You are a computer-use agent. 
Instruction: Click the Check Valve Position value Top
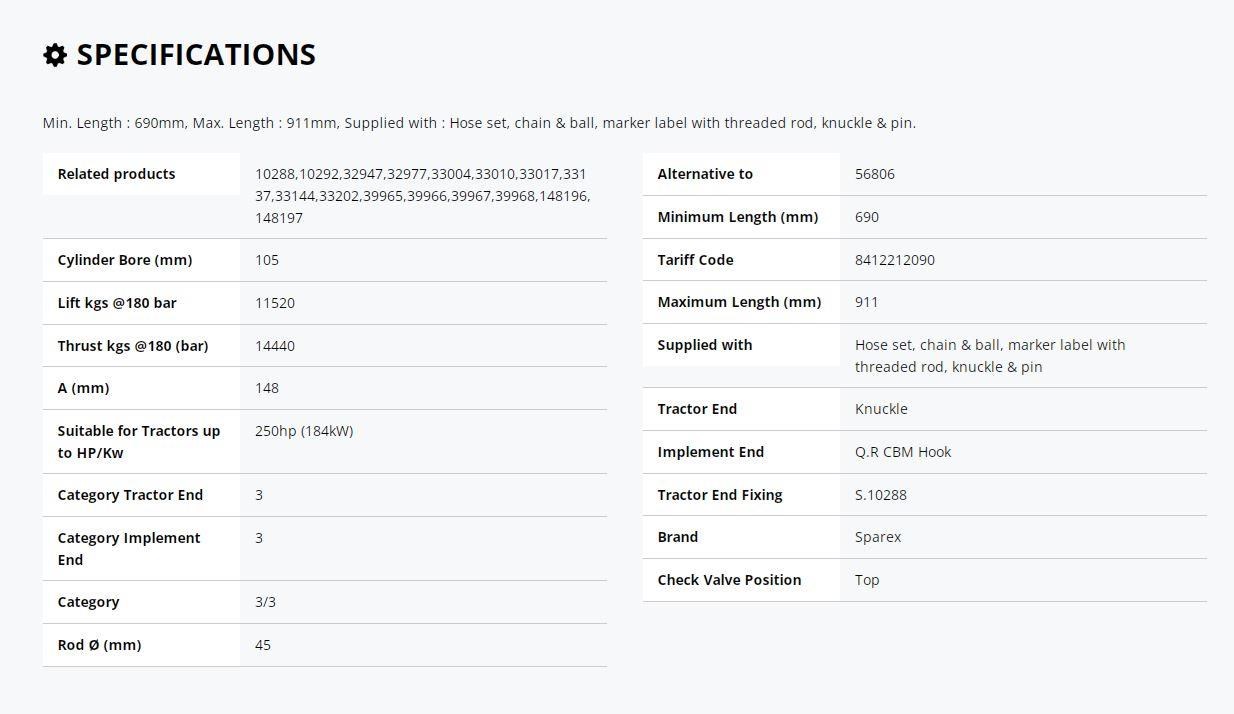tap(867, 580)
